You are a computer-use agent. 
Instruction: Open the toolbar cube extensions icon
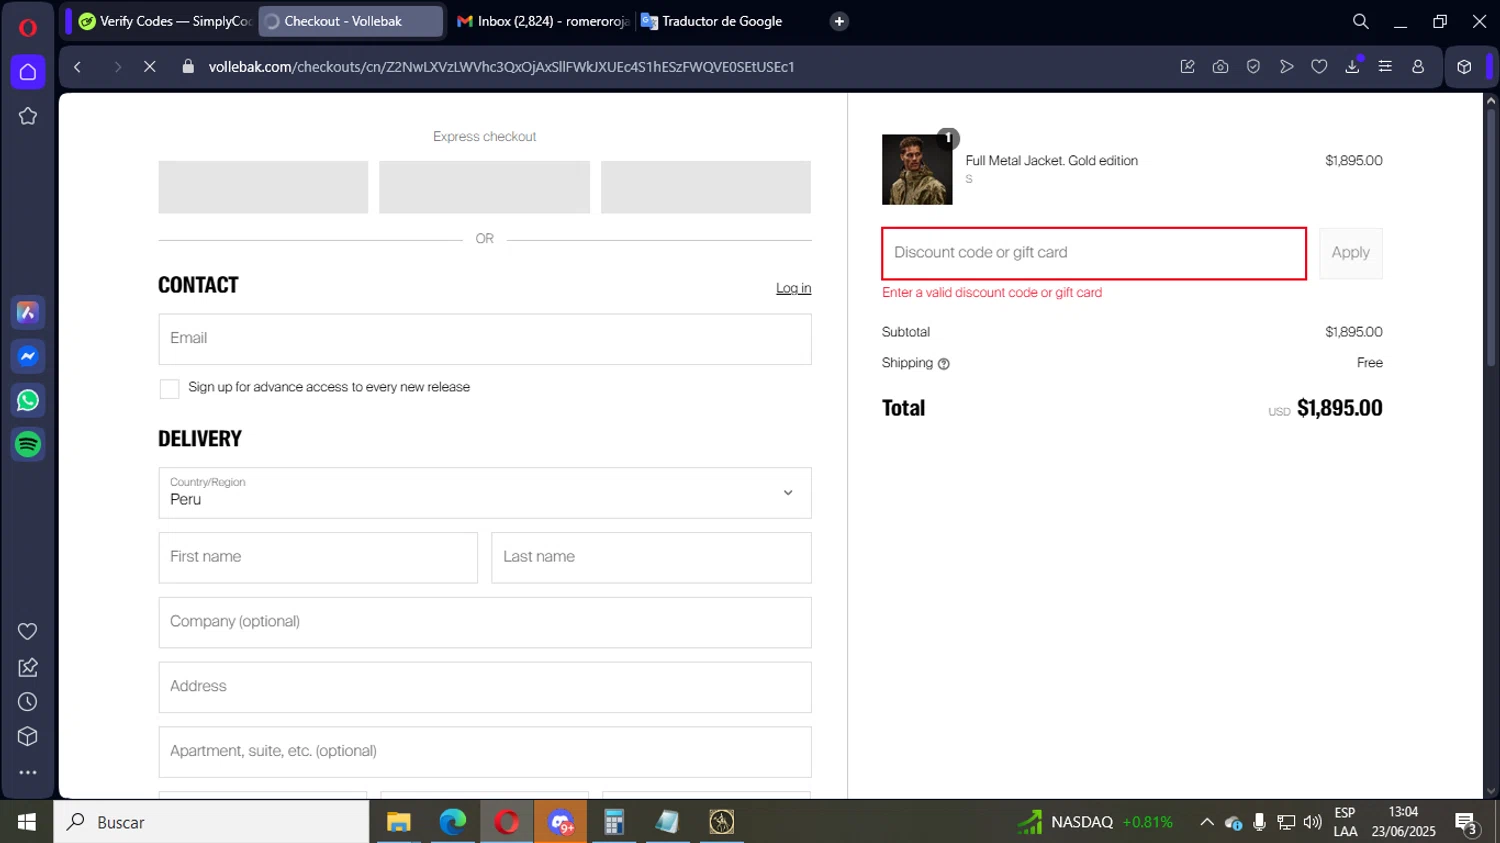pos(1464,67)
